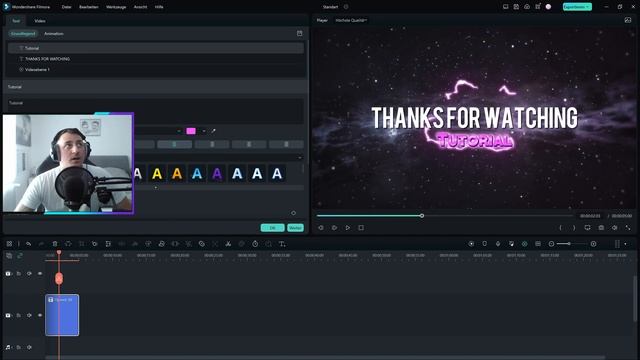Open the Datei menu
Screen dimensions: 640x360
[67, 7]
